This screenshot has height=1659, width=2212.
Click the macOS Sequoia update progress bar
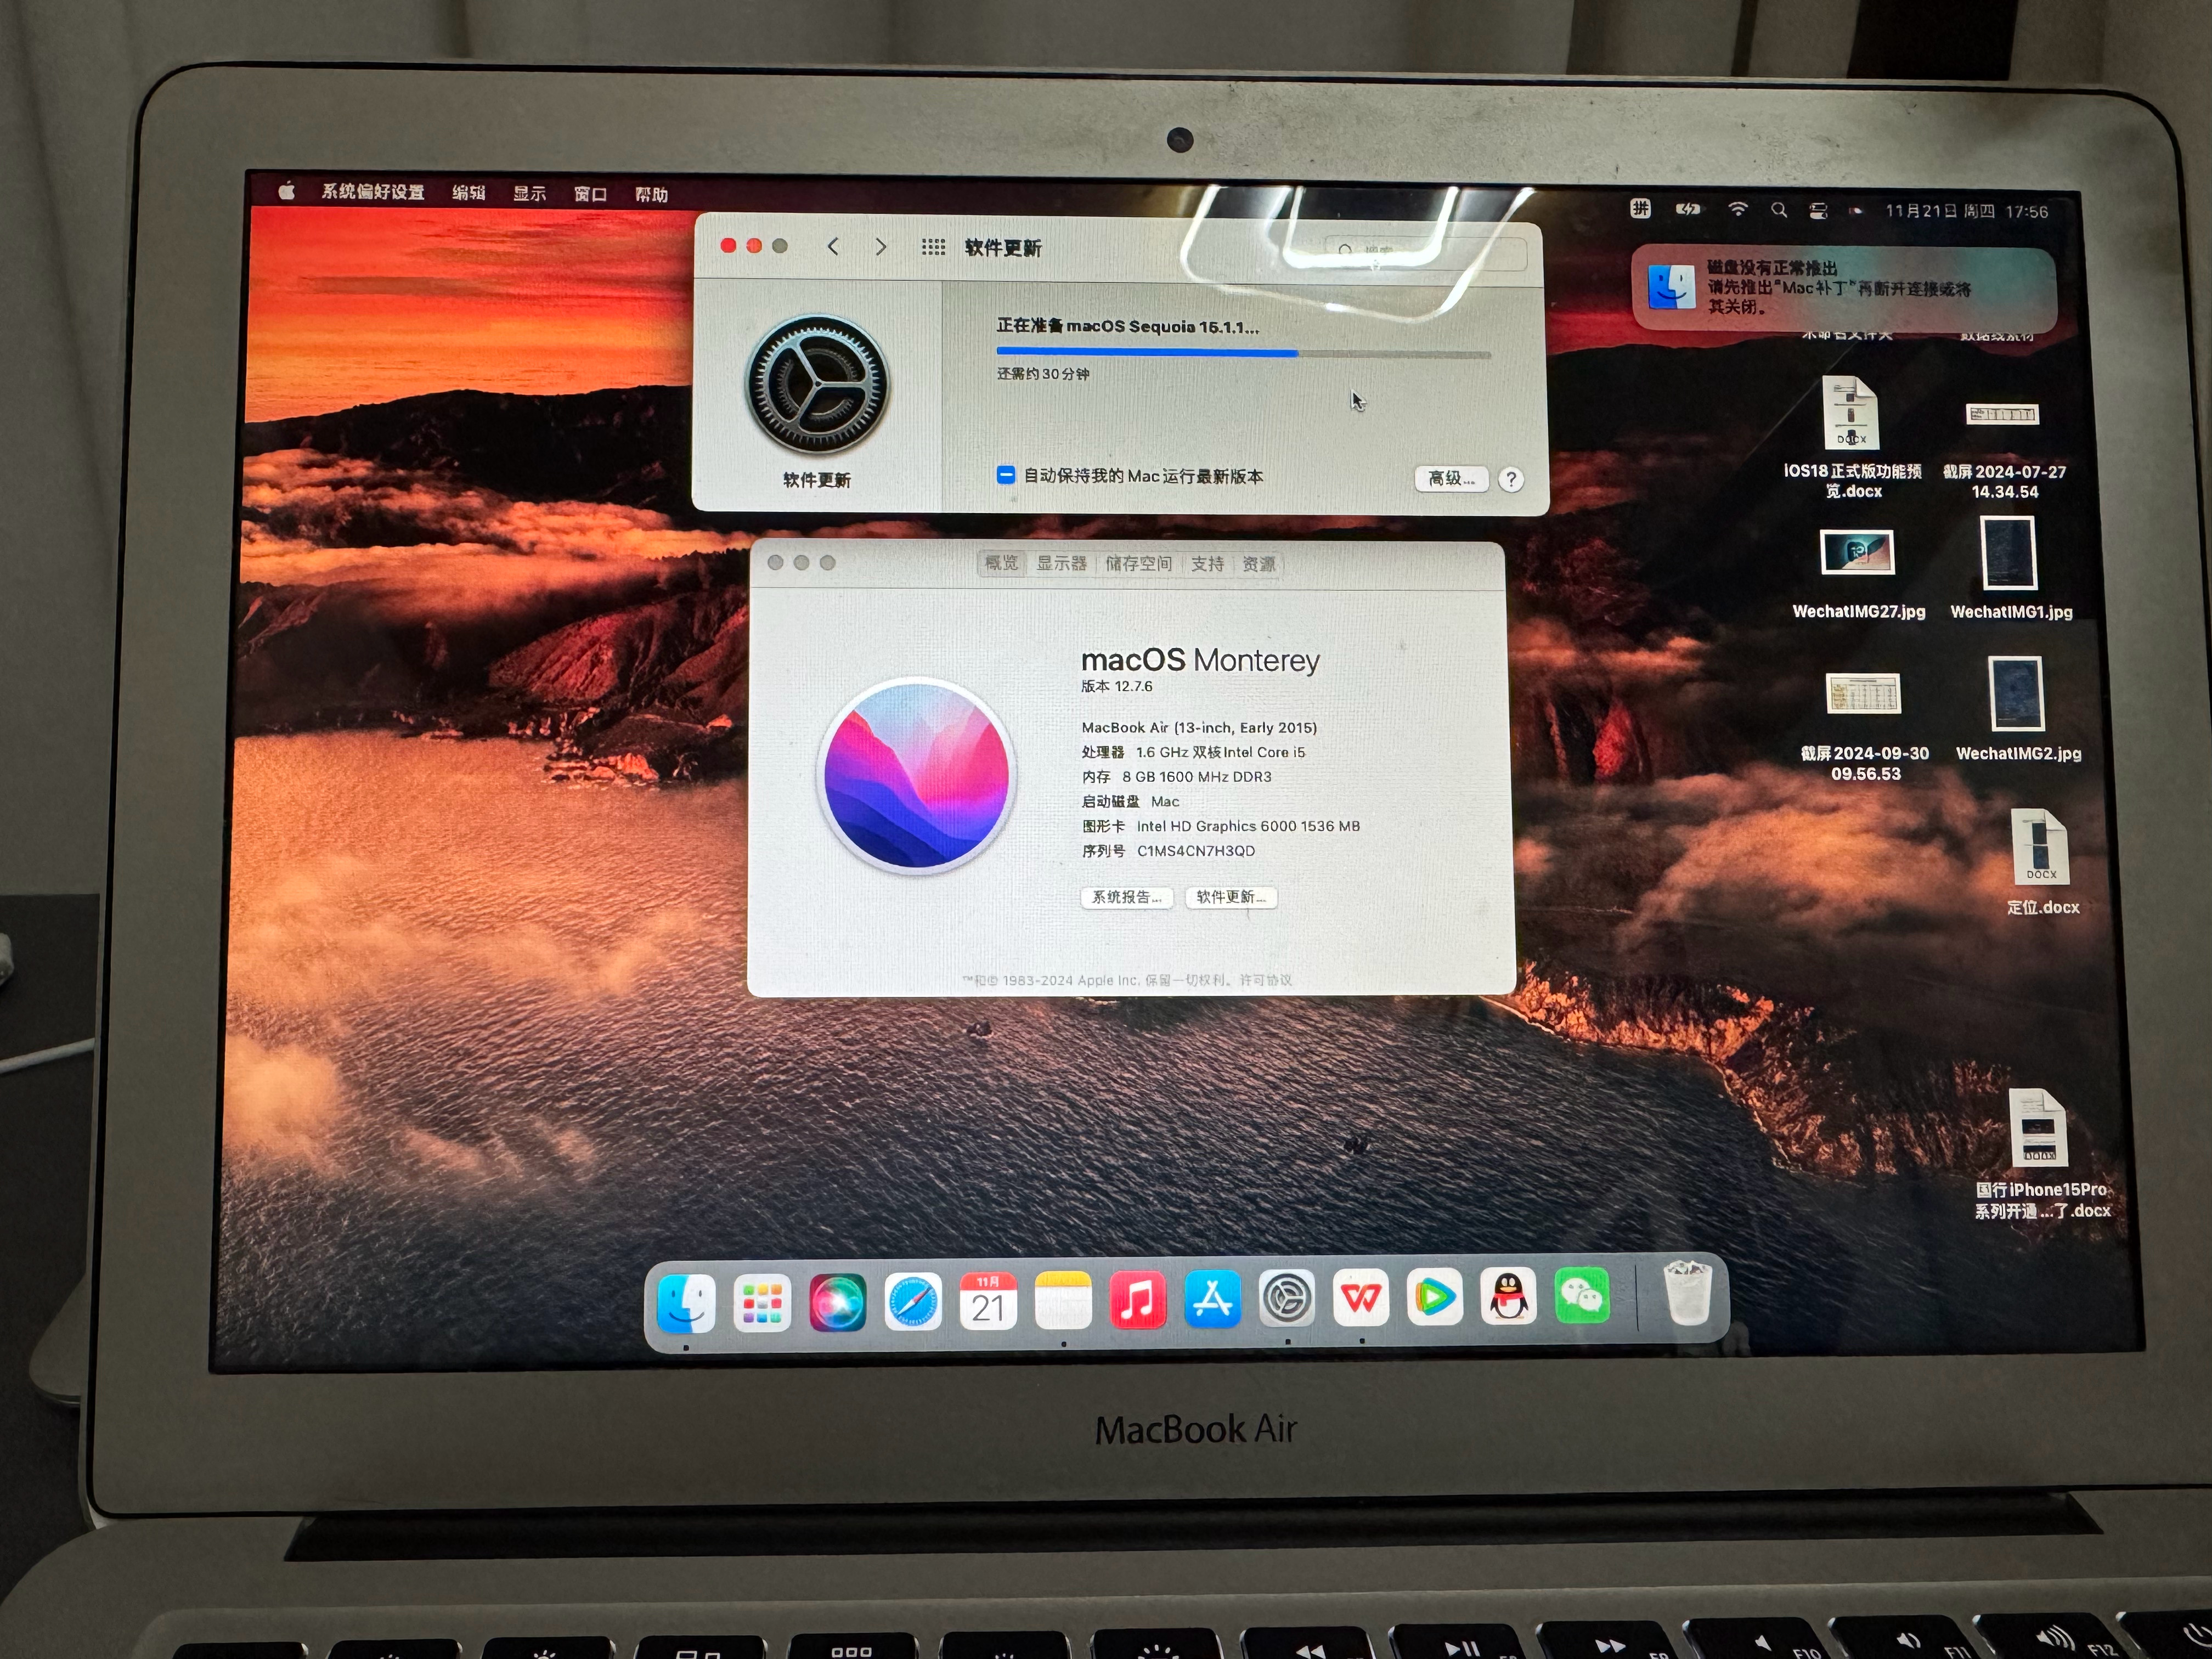click(x=1243, y=353)
